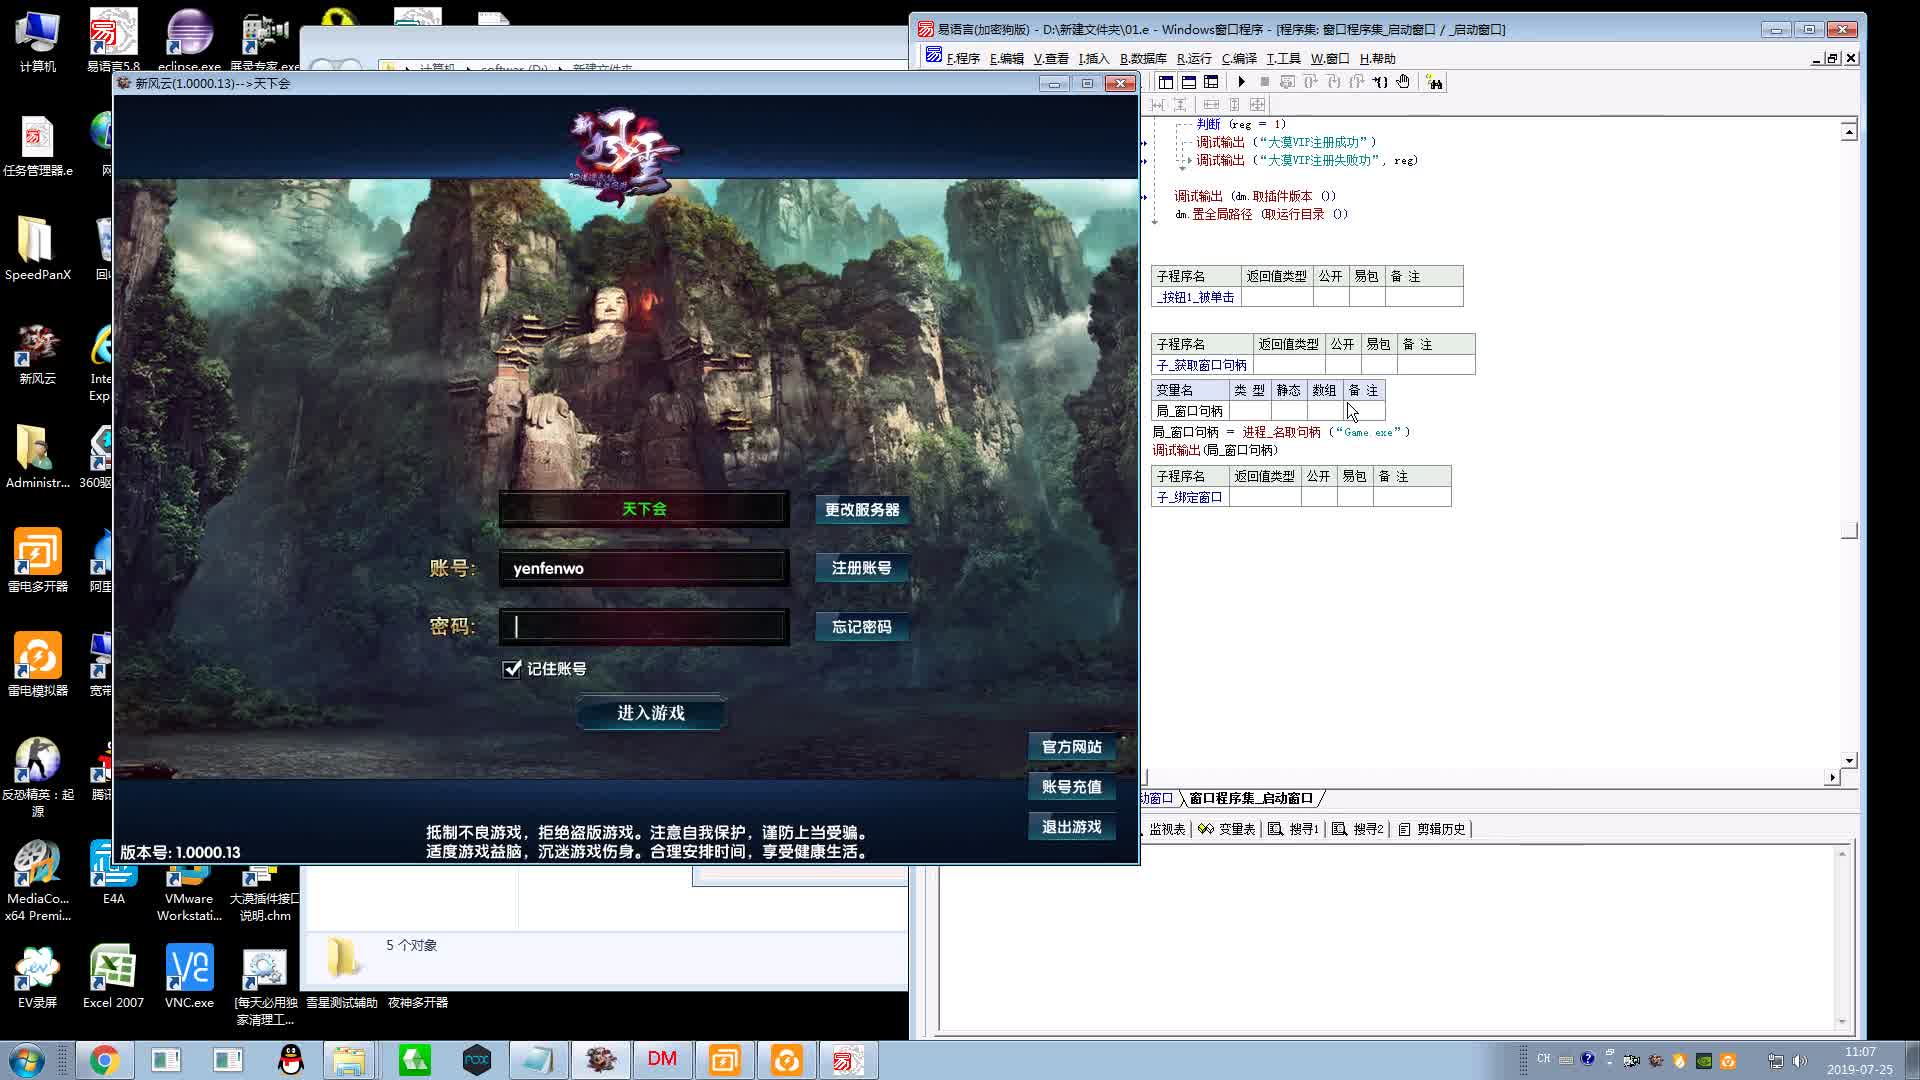Open eclipse.exe desktop shortcut
Viewport: 1920px width, 1080px height.
tap(189, 41)
